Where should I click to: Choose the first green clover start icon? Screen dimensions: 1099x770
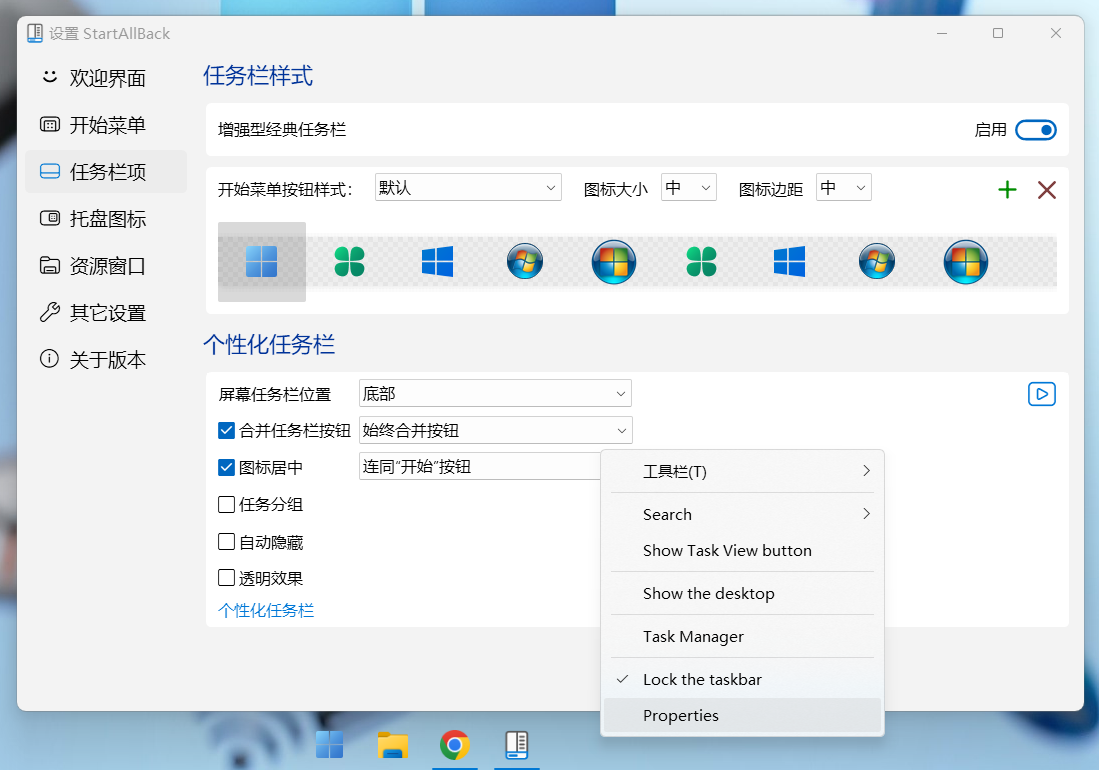349,262
